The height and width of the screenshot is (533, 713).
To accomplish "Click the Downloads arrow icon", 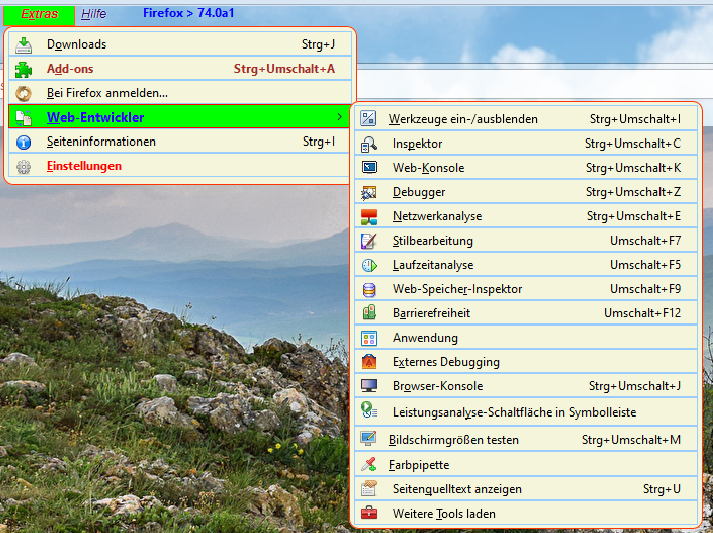I will tap(24, 45).
